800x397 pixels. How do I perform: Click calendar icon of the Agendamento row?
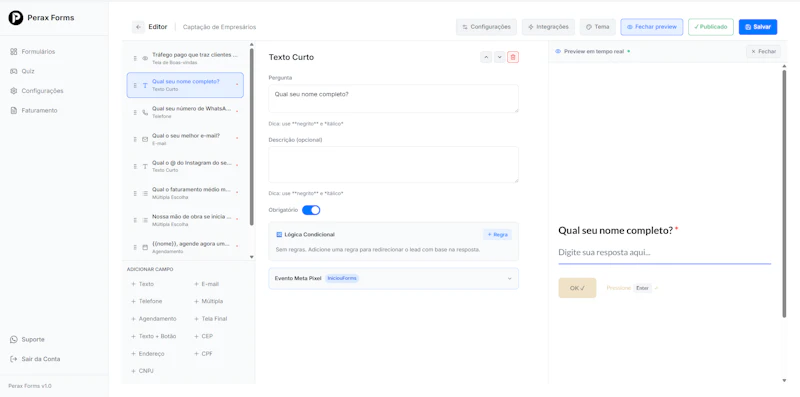pyautogui.click(x=145, y=247)
